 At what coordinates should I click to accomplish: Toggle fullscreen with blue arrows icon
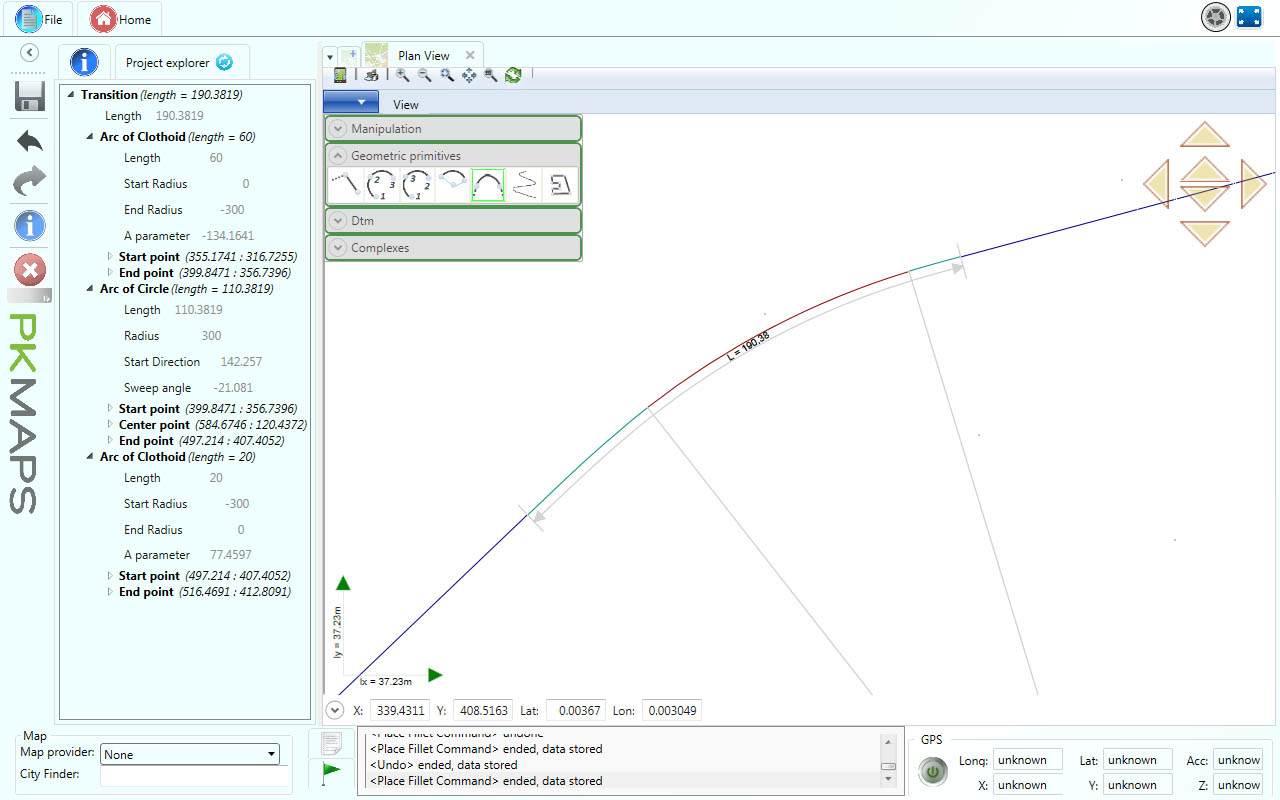[1249, 17]
